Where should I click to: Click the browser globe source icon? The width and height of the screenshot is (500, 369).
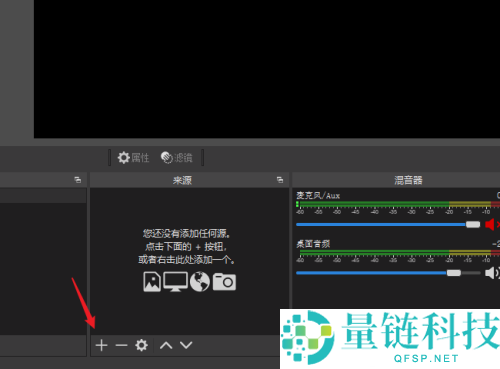[x=200, y=282]
